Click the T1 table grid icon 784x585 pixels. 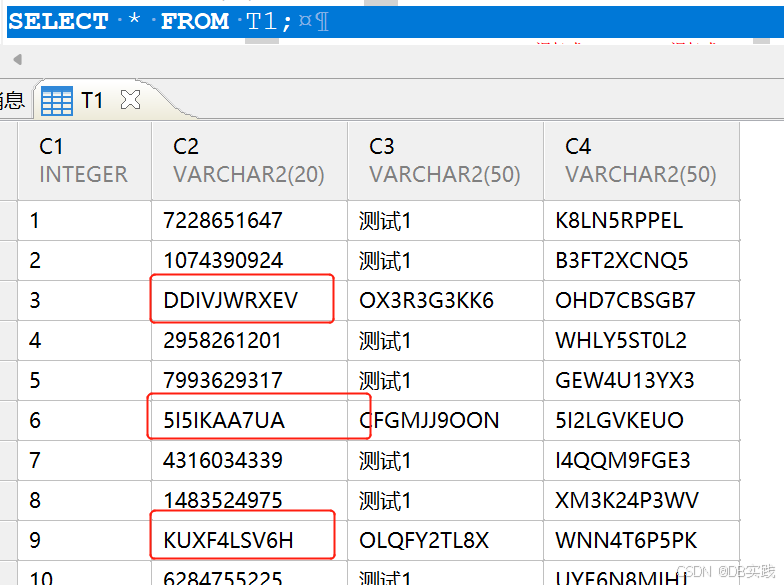tap(56, 100)
